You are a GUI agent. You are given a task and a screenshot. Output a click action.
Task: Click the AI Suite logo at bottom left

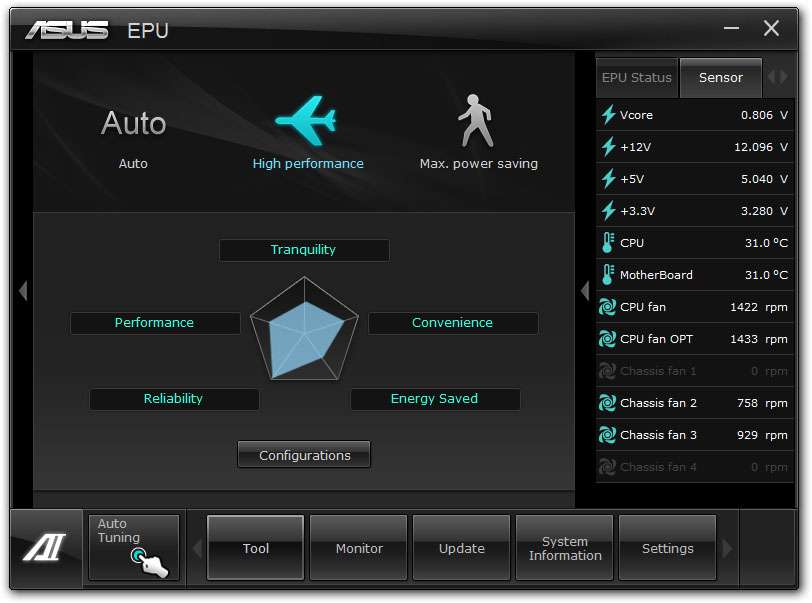[x=45, y=547]
